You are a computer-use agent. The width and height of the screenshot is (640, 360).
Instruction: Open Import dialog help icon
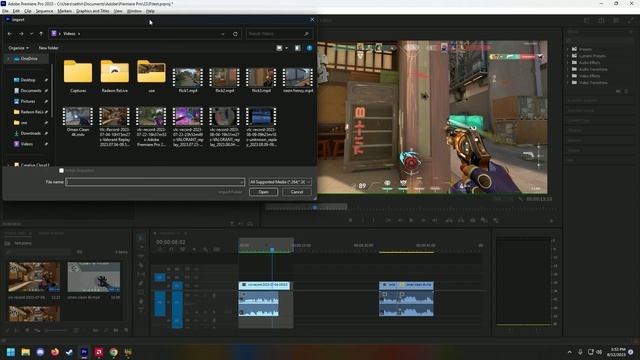pos(309,48)
